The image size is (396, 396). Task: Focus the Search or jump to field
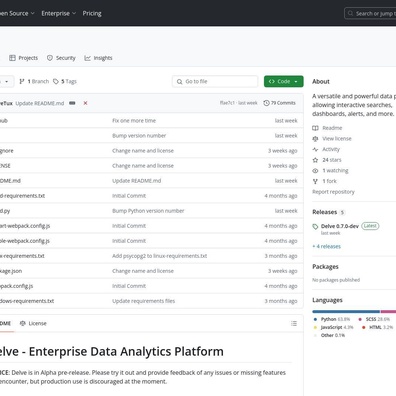coord(370,14)
